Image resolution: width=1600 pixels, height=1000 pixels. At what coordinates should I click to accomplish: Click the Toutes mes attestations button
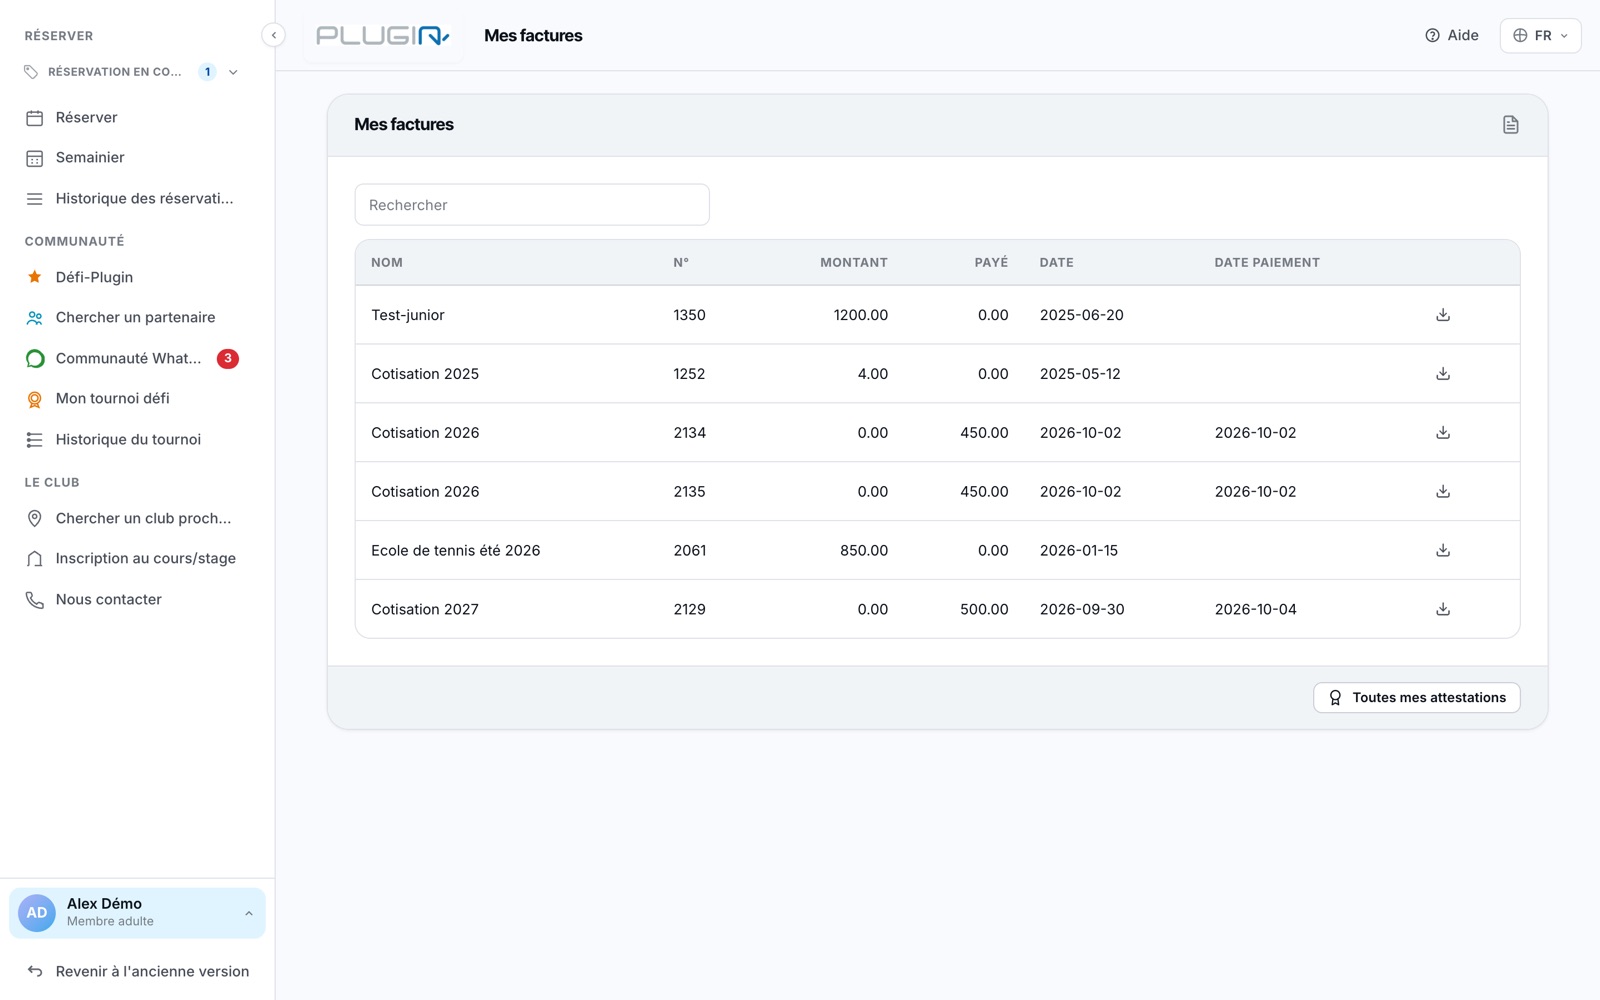(x=1416, y=698)
